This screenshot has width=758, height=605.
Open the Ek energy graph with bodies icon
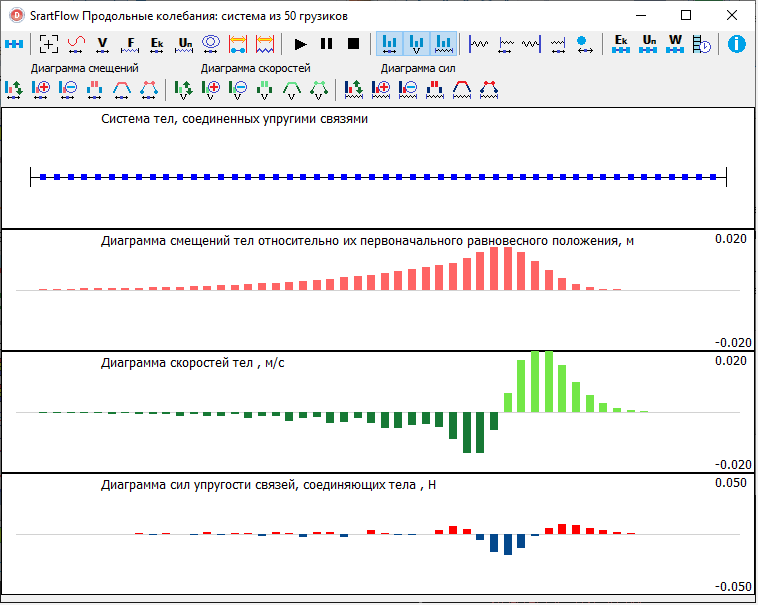(157, 44)
